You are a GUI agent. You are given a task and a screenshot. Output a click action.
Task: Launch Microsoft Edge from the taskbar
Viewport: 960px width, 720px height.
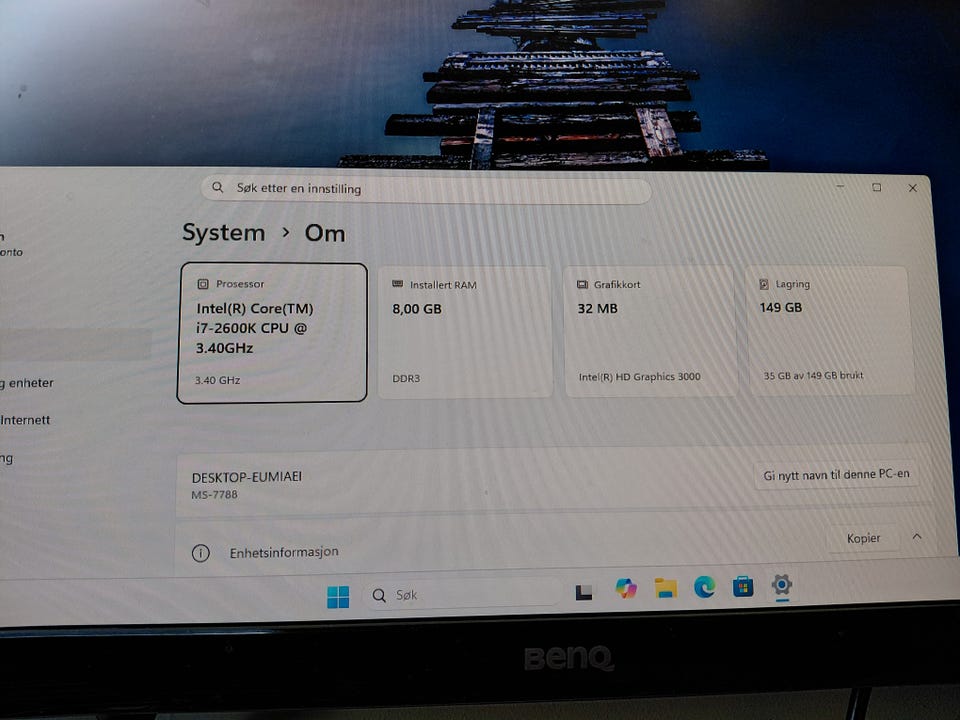coord(705,587)
